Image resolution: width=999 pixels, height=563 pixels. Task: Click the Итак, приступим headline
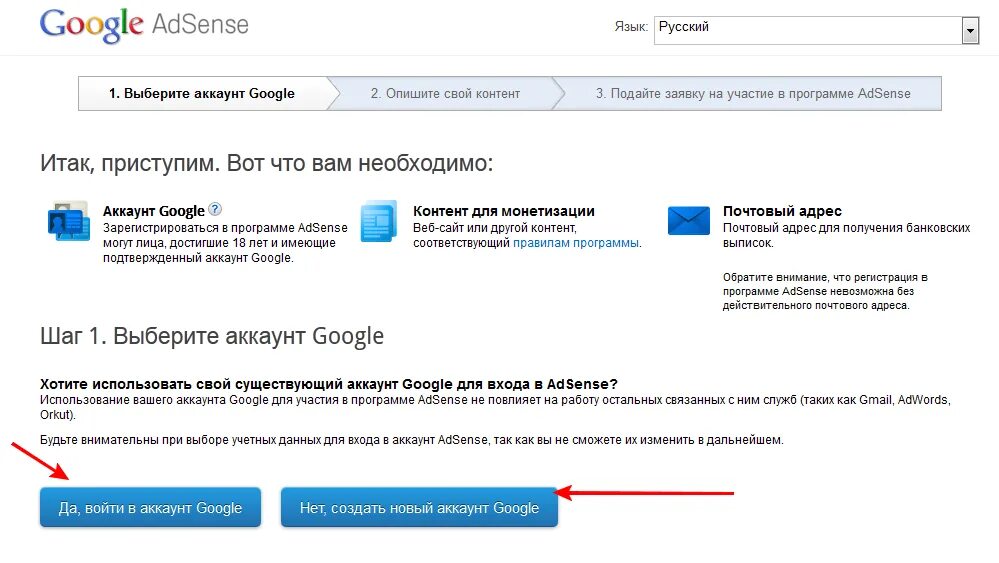point(267,163)
